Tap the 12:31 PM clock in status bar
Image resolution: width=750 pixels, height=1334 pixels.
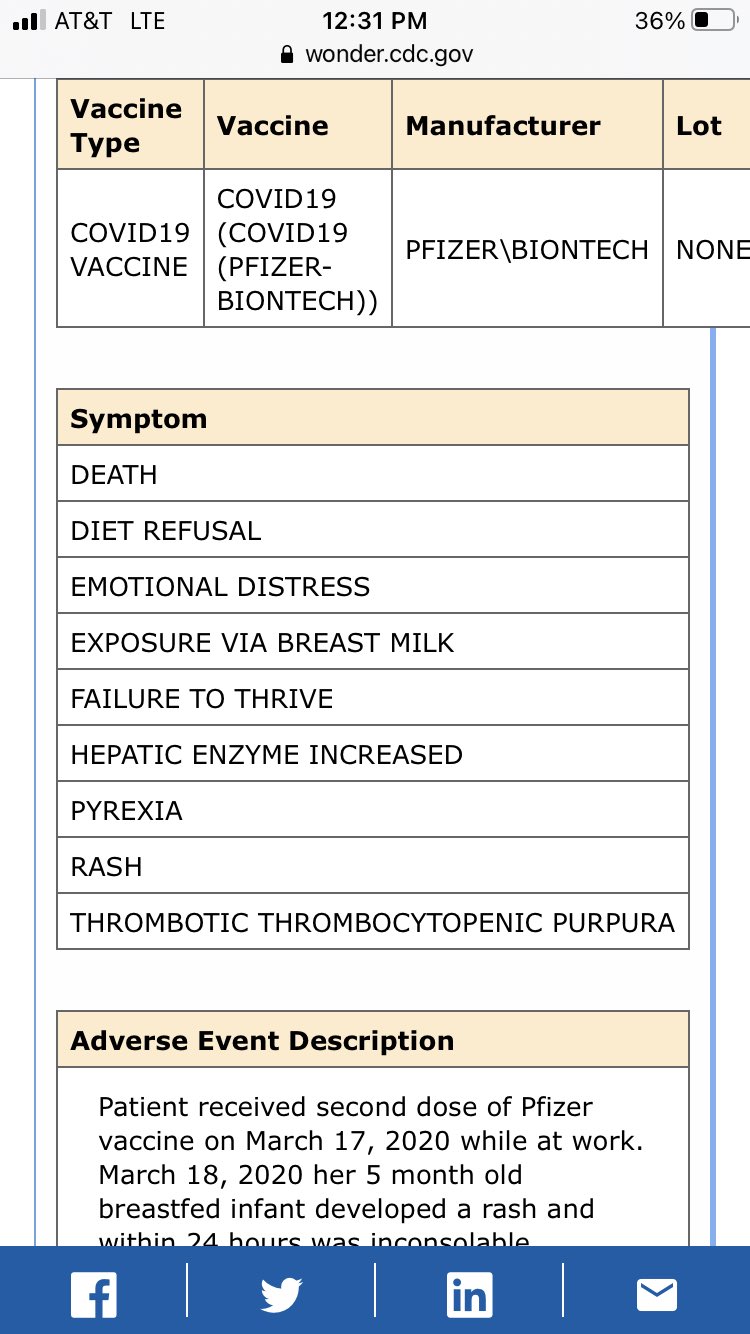[x=375, y=20]
